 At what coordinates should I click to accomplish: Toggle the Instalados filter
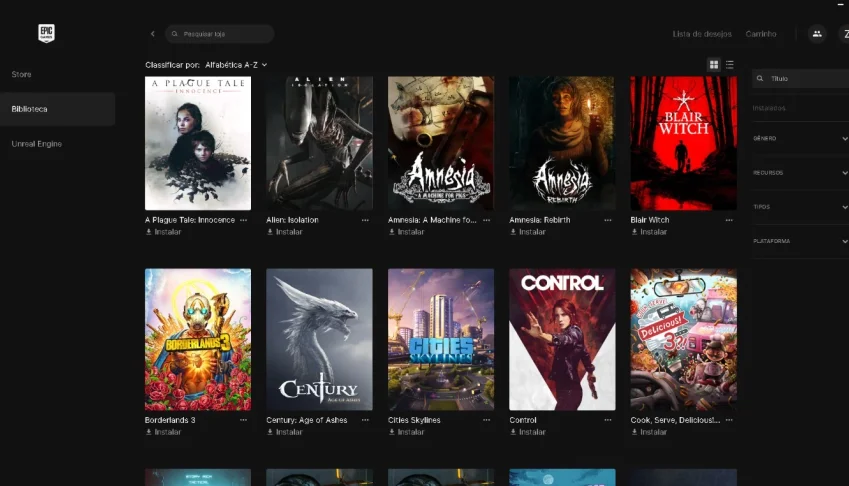point(769,108)
